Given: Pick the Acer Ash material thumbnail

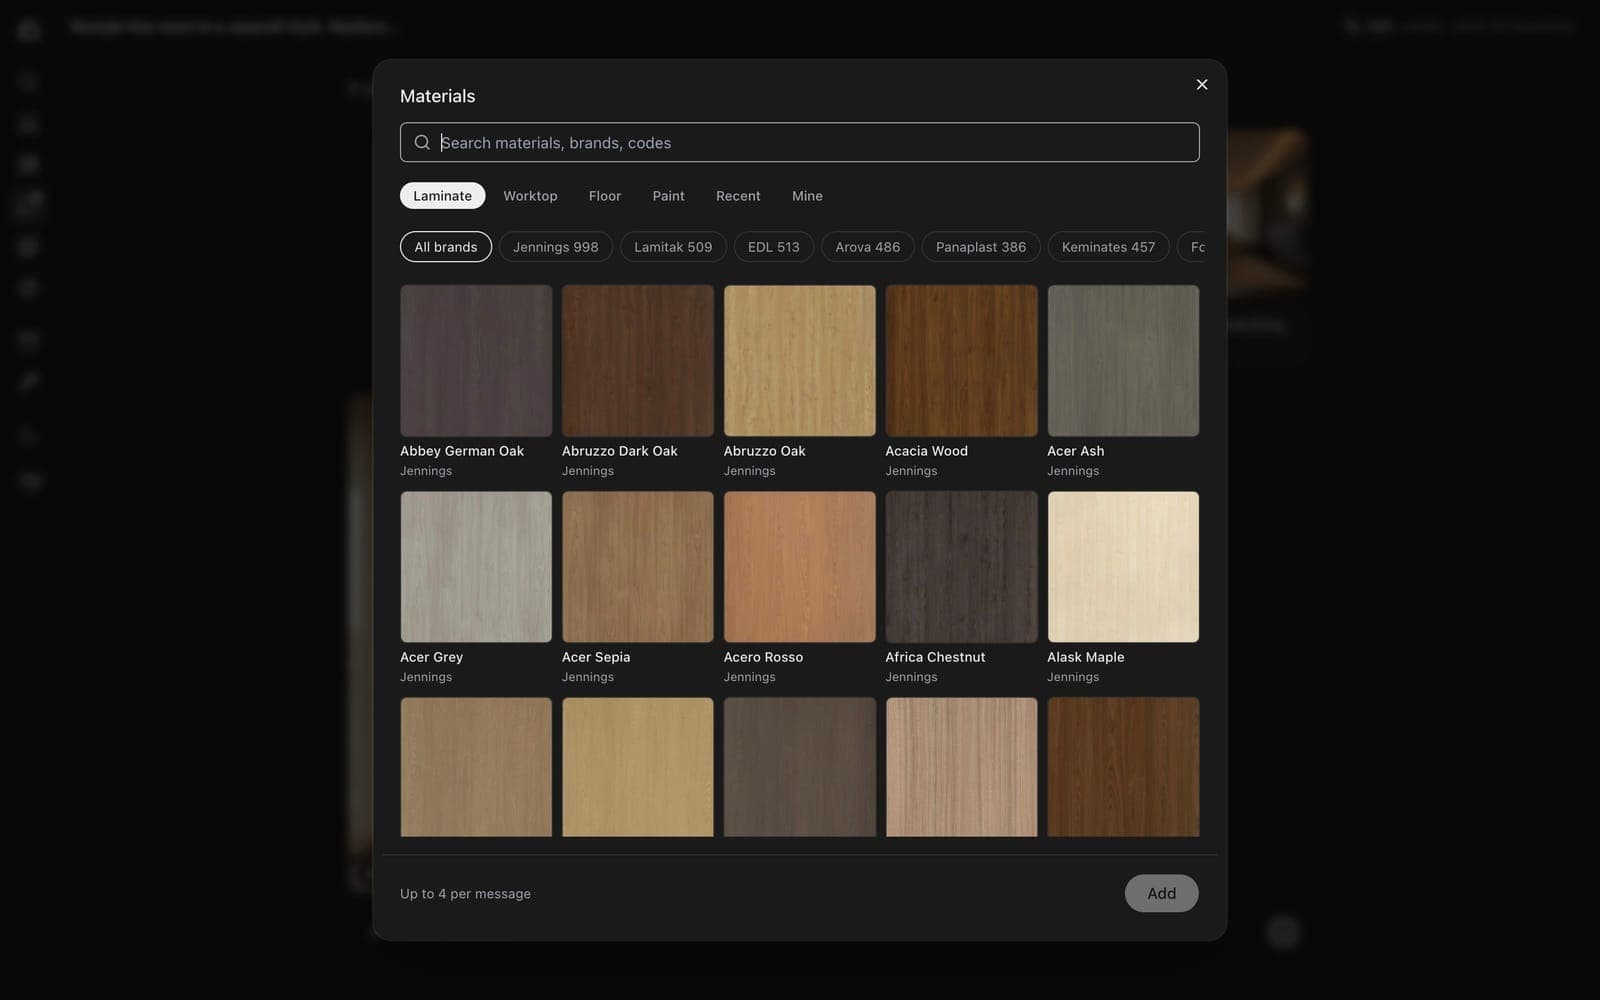Looking at the screenshot, I should 1123,361.
